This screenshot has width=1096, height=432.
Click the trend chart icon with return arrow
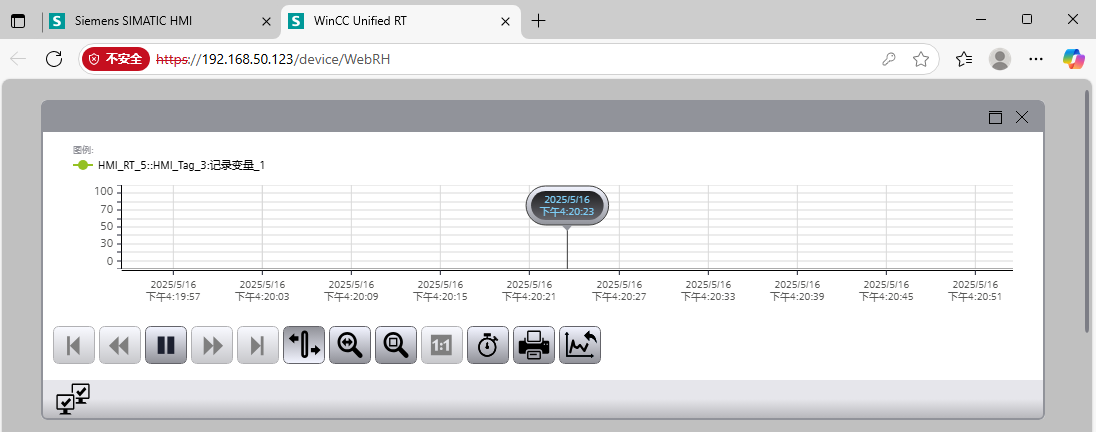pyautogui.click(x=580, y=345)
